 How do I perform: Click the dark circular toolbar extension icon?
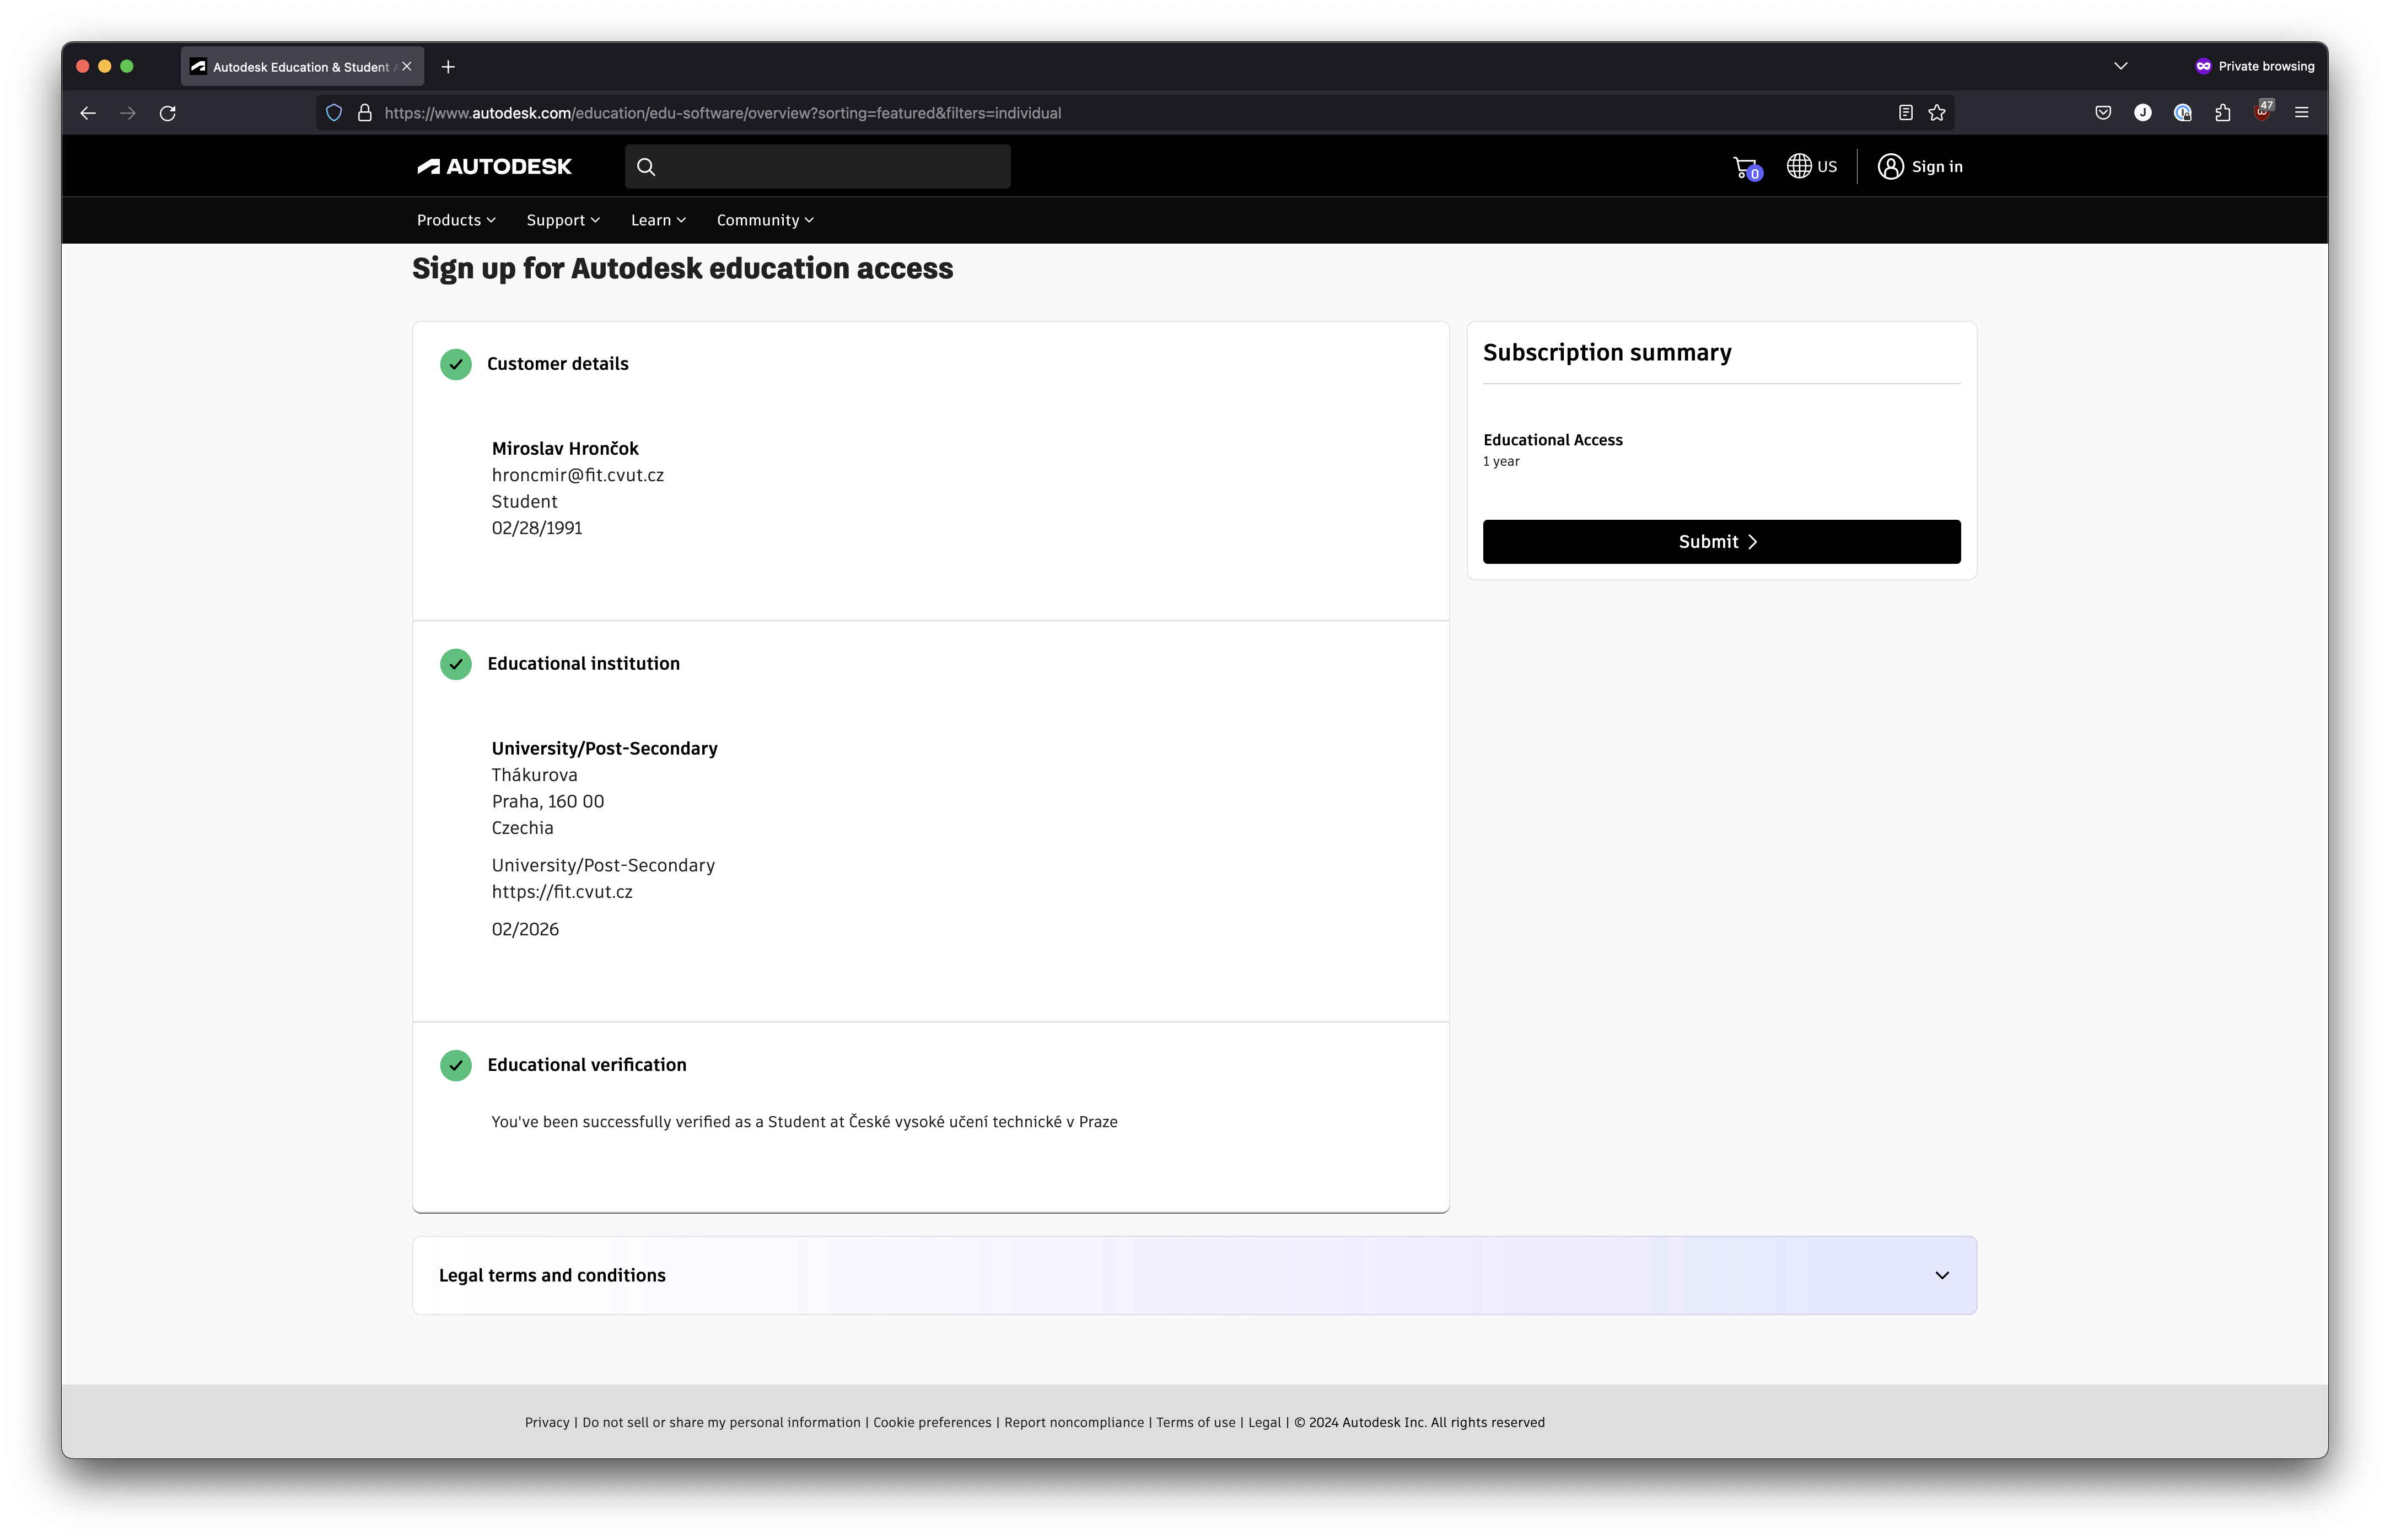pos(2143,113)
